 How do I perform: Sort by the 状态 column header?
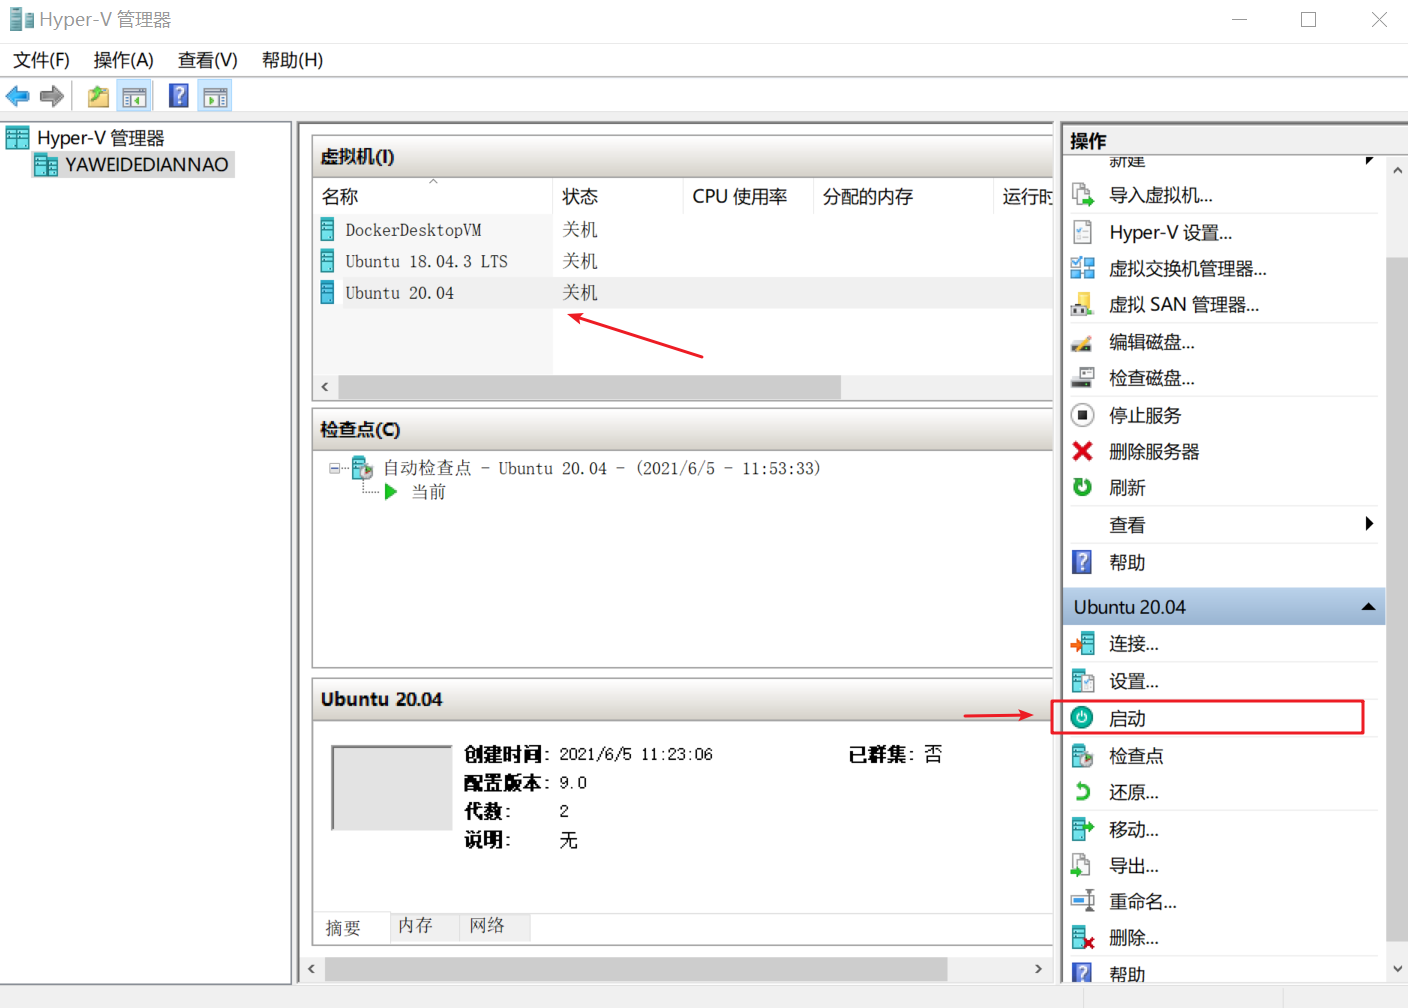point(618,196)
